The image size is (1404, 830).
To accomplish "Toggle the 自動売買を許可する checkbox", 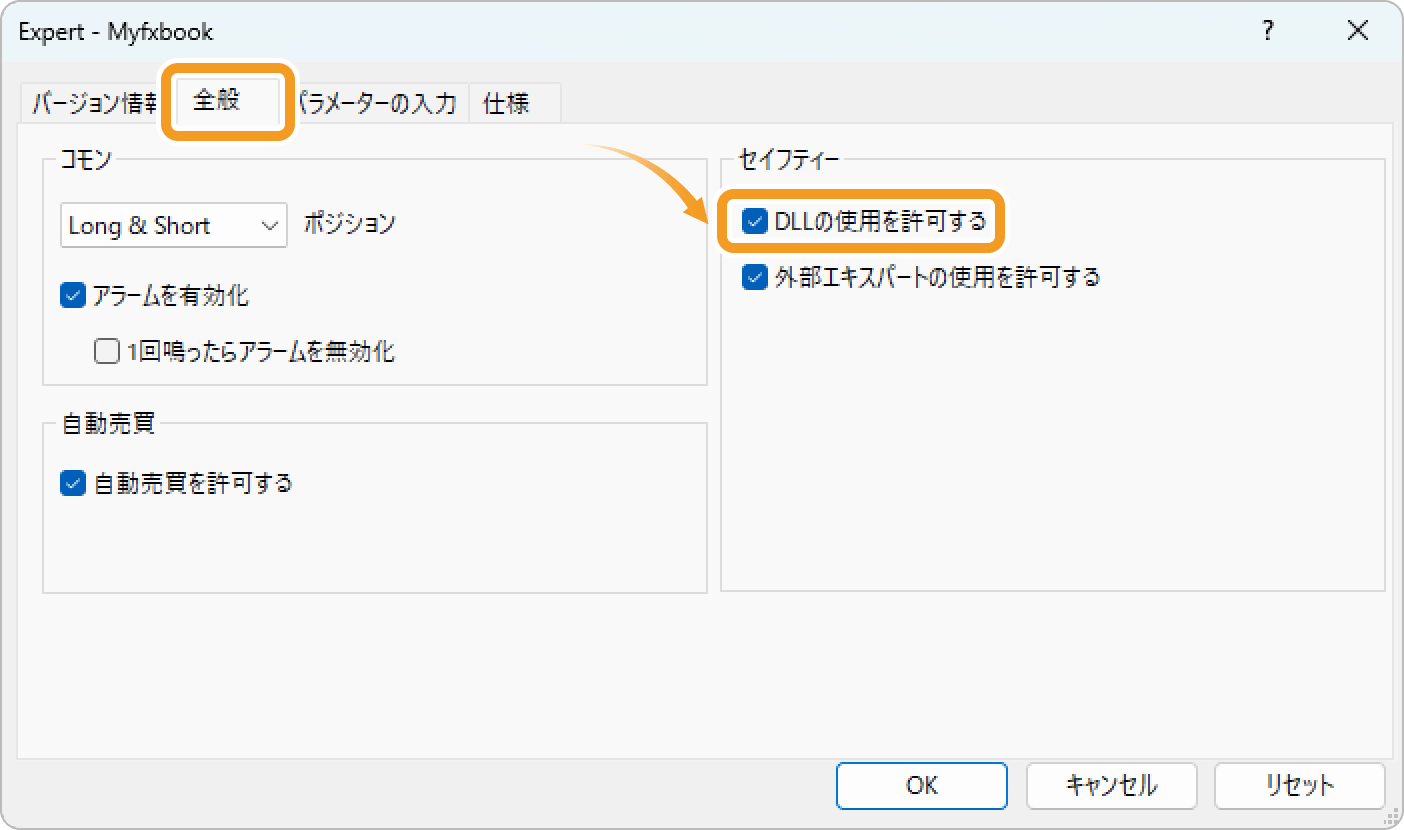I will coord(74,483).
